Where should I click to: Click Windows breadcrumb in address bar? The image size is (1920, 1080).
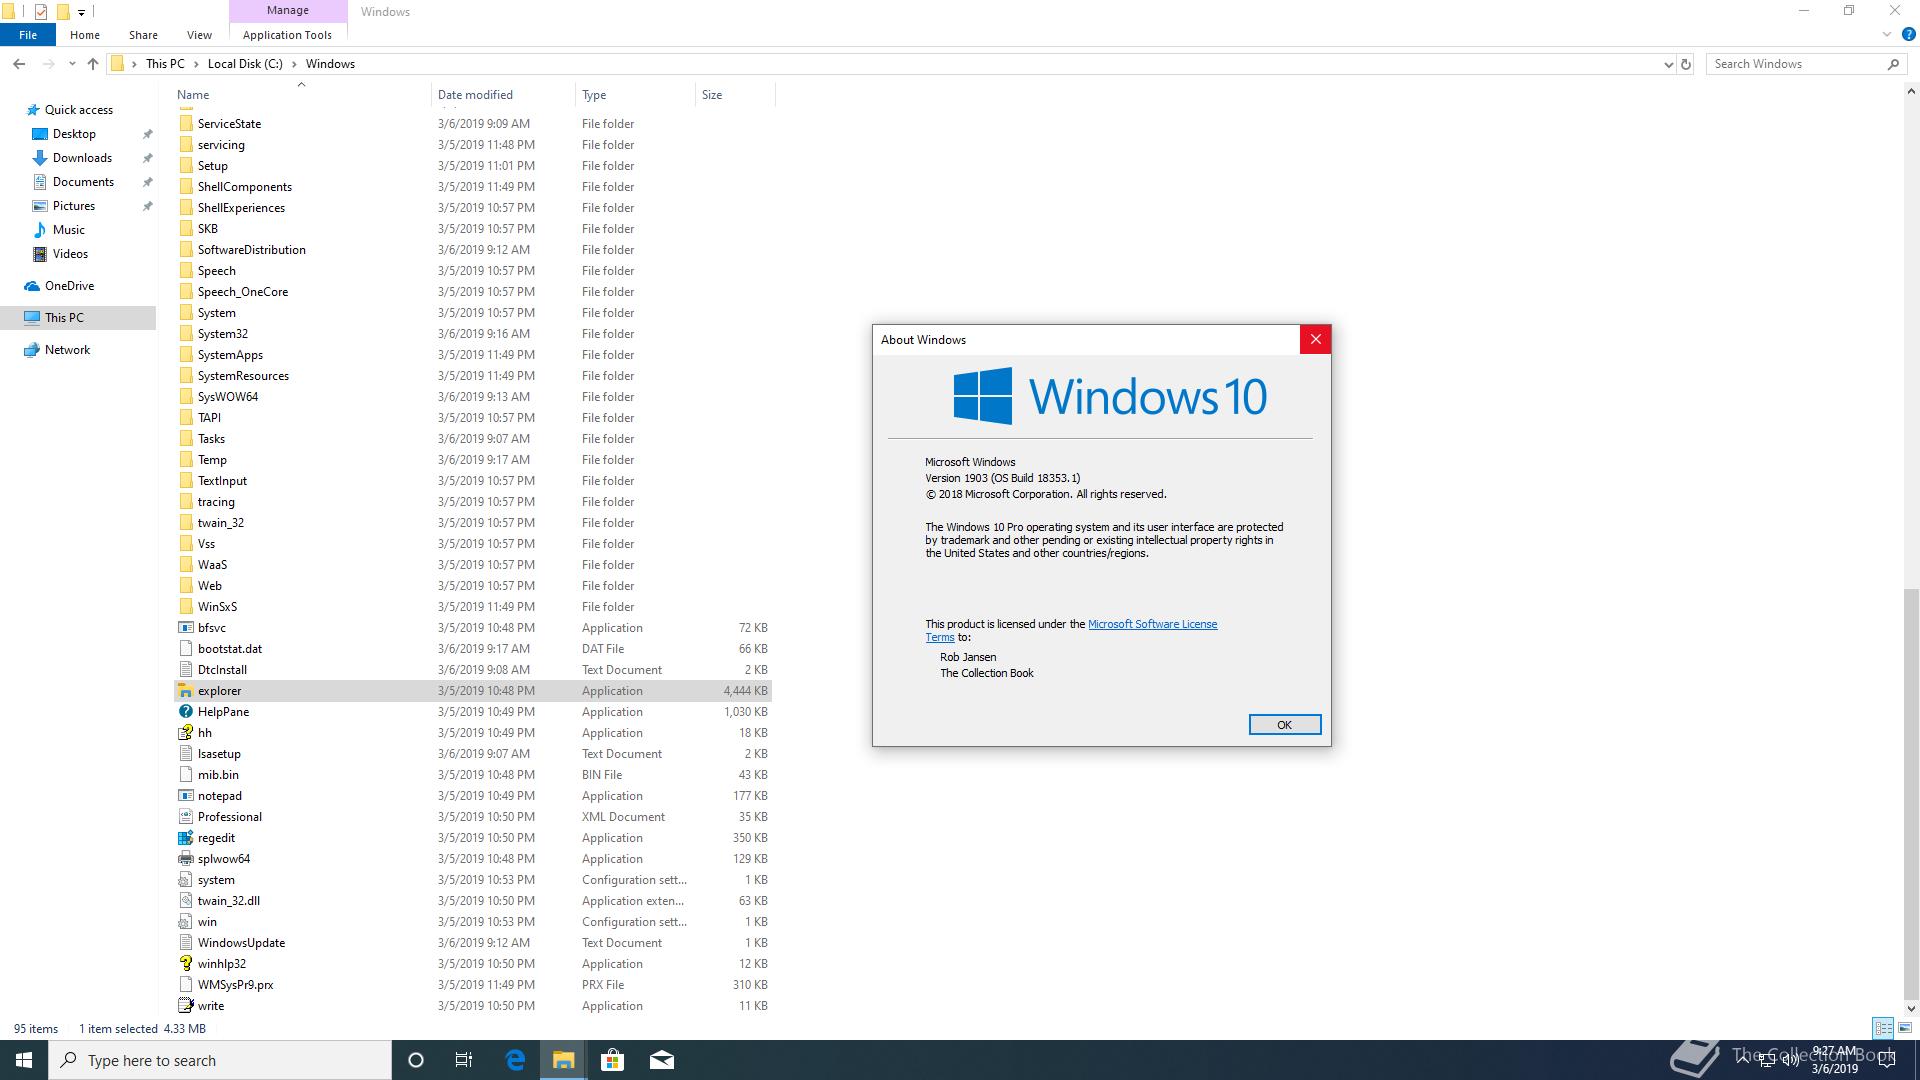coord(330,64)
